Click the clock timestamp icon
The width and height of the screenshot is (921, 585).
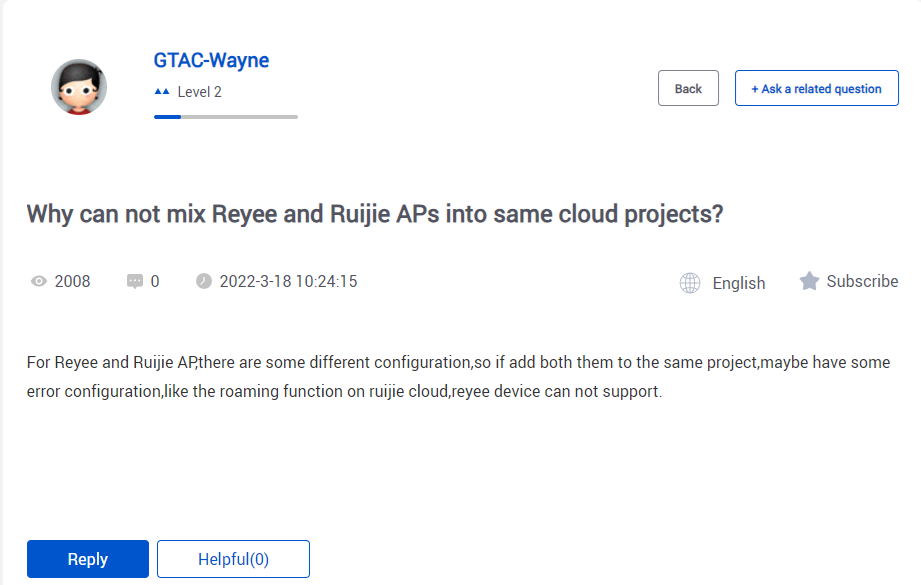[x=204, y=281]
